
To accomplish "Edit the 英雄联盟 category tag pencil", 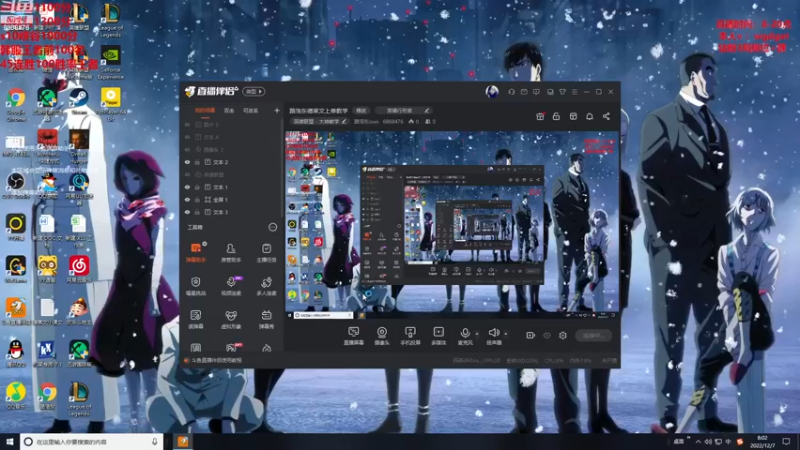I will (344, 121).
